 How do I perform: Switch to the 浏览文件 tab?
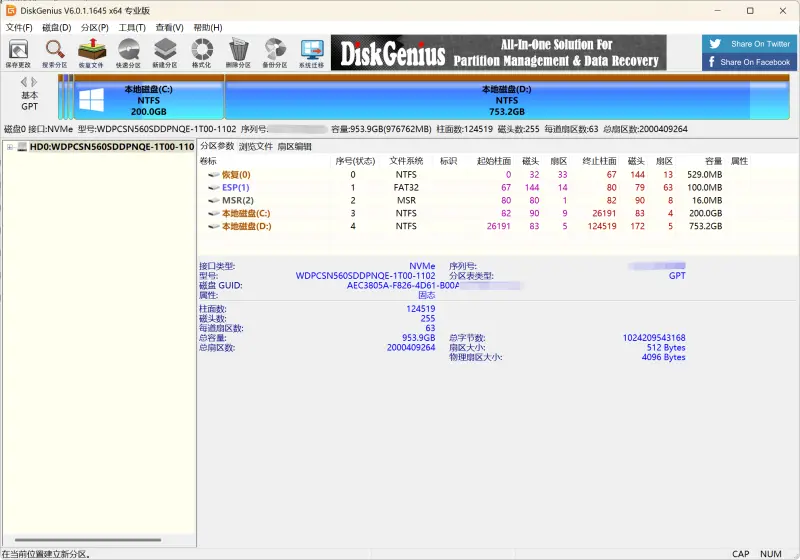[256, 146]
